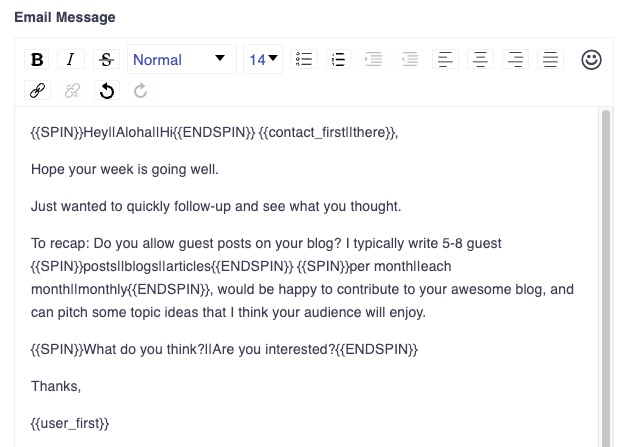Insert an ordered numbered list
The height and width of the screenshot is (447, 632).
338,60
